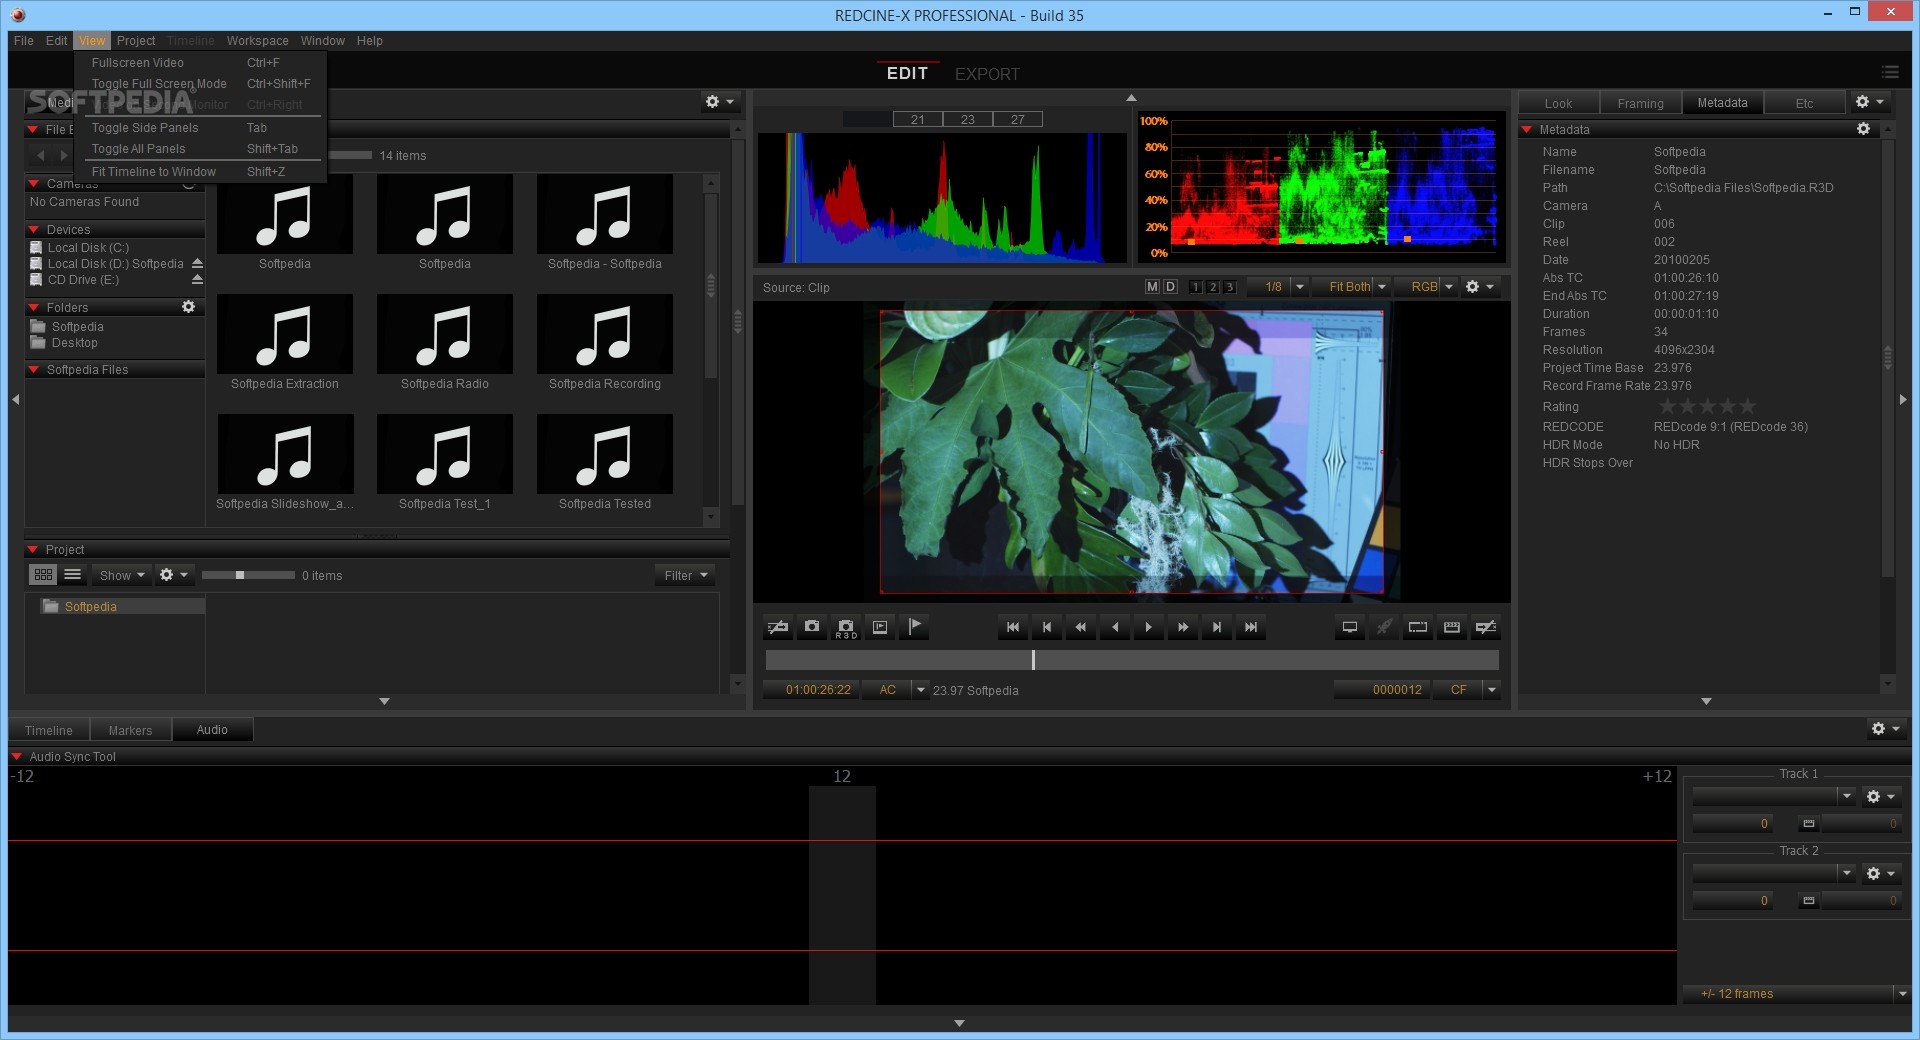1920x1040 pixels.
Task: Collapse the Audio Sync Tool section
Action: point(17,757)
